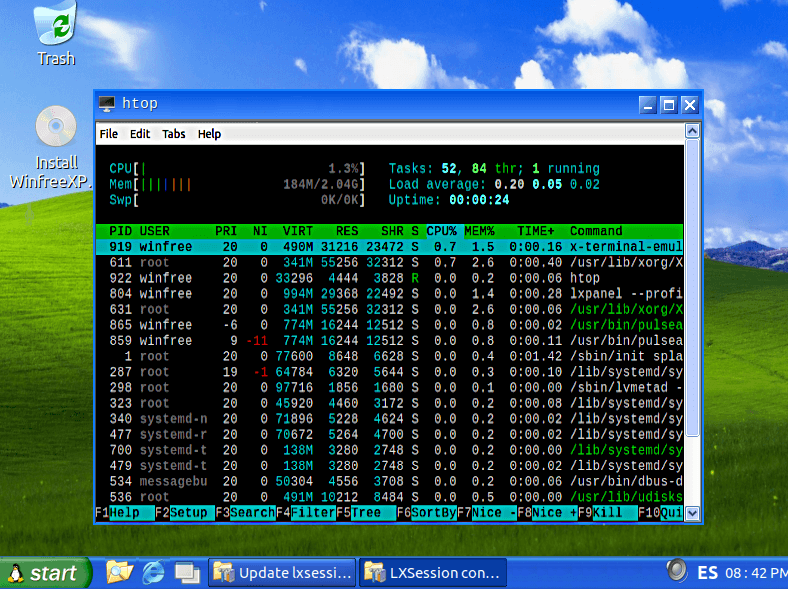Select process 1 /sbin/init row
Viewport: 788px width, 589px height.
coord(389,356)
